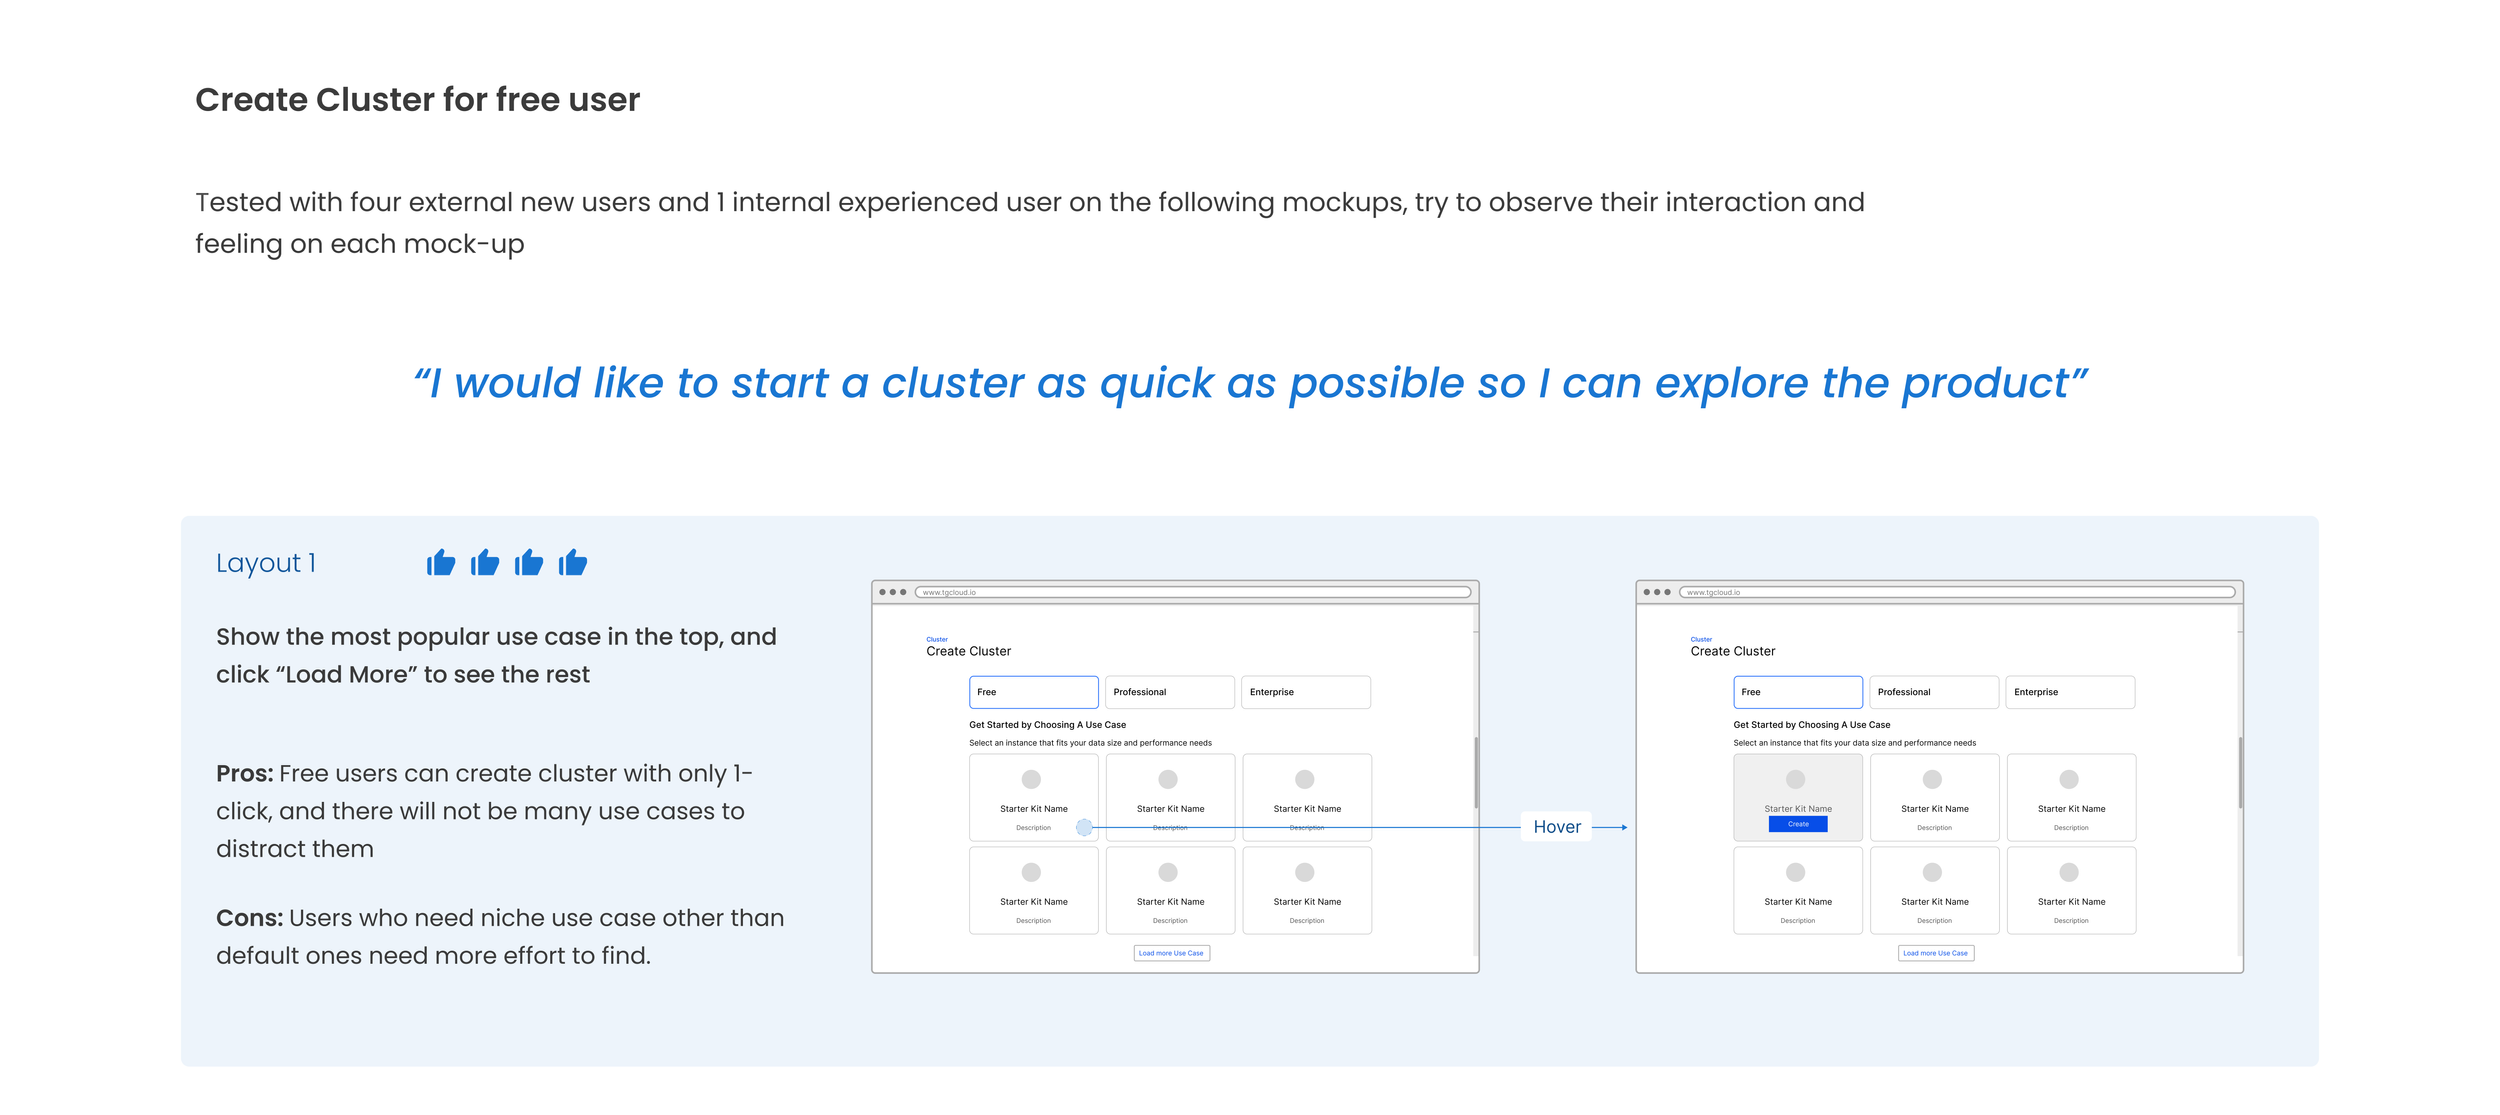The width and height of the screenshot is (2500, 1115).
Task: Click the vertical scrollbar thumb in left mockup
Action: tap(1475, 772)
